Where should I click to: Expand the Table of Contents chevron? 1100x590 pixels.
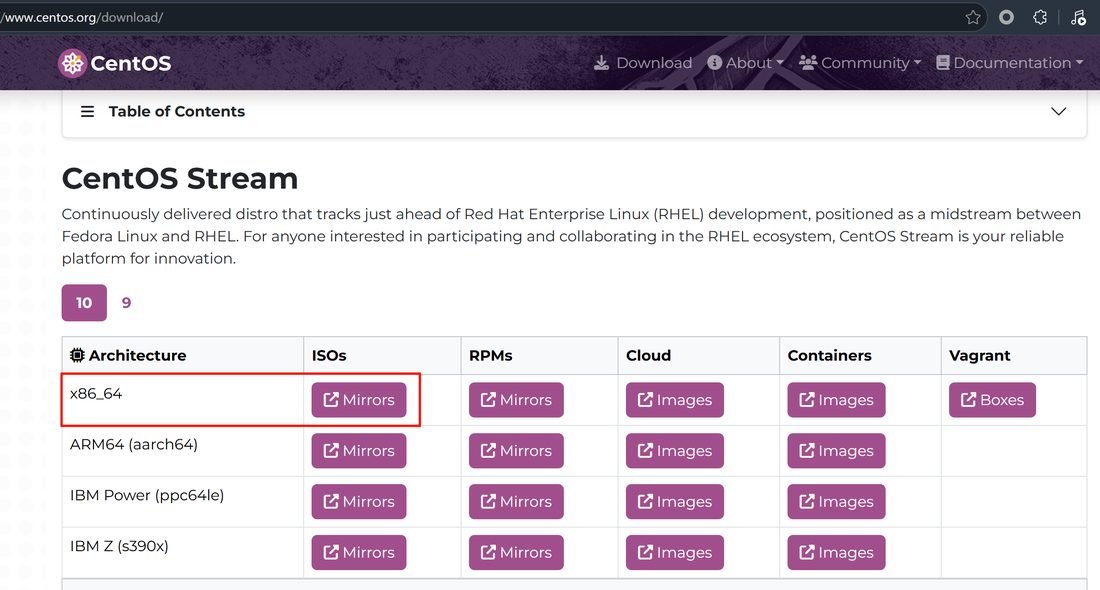pos(1058,112)
